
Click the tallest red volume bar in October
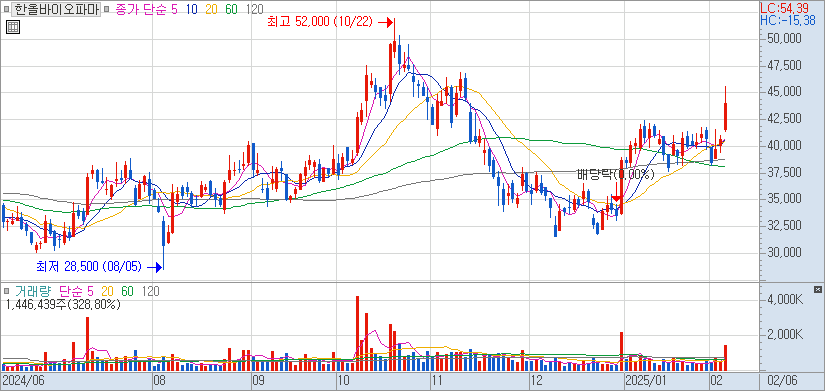(357, 334)
